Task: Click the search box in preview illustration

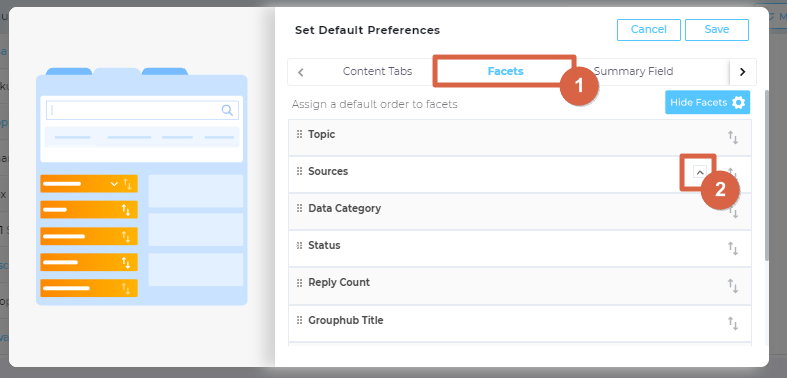Action: [x=142, y=110]
